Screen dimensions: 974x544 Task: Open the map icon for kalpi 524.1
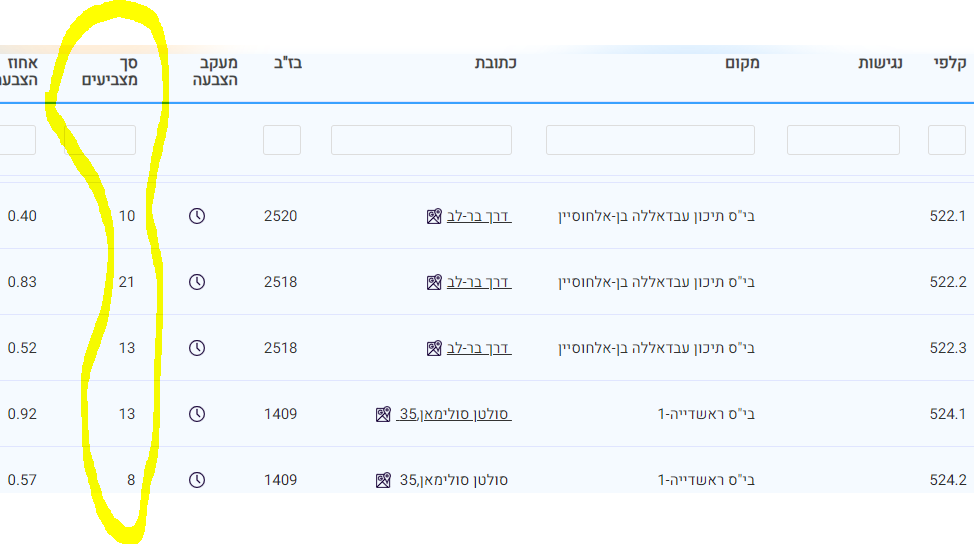383,414
